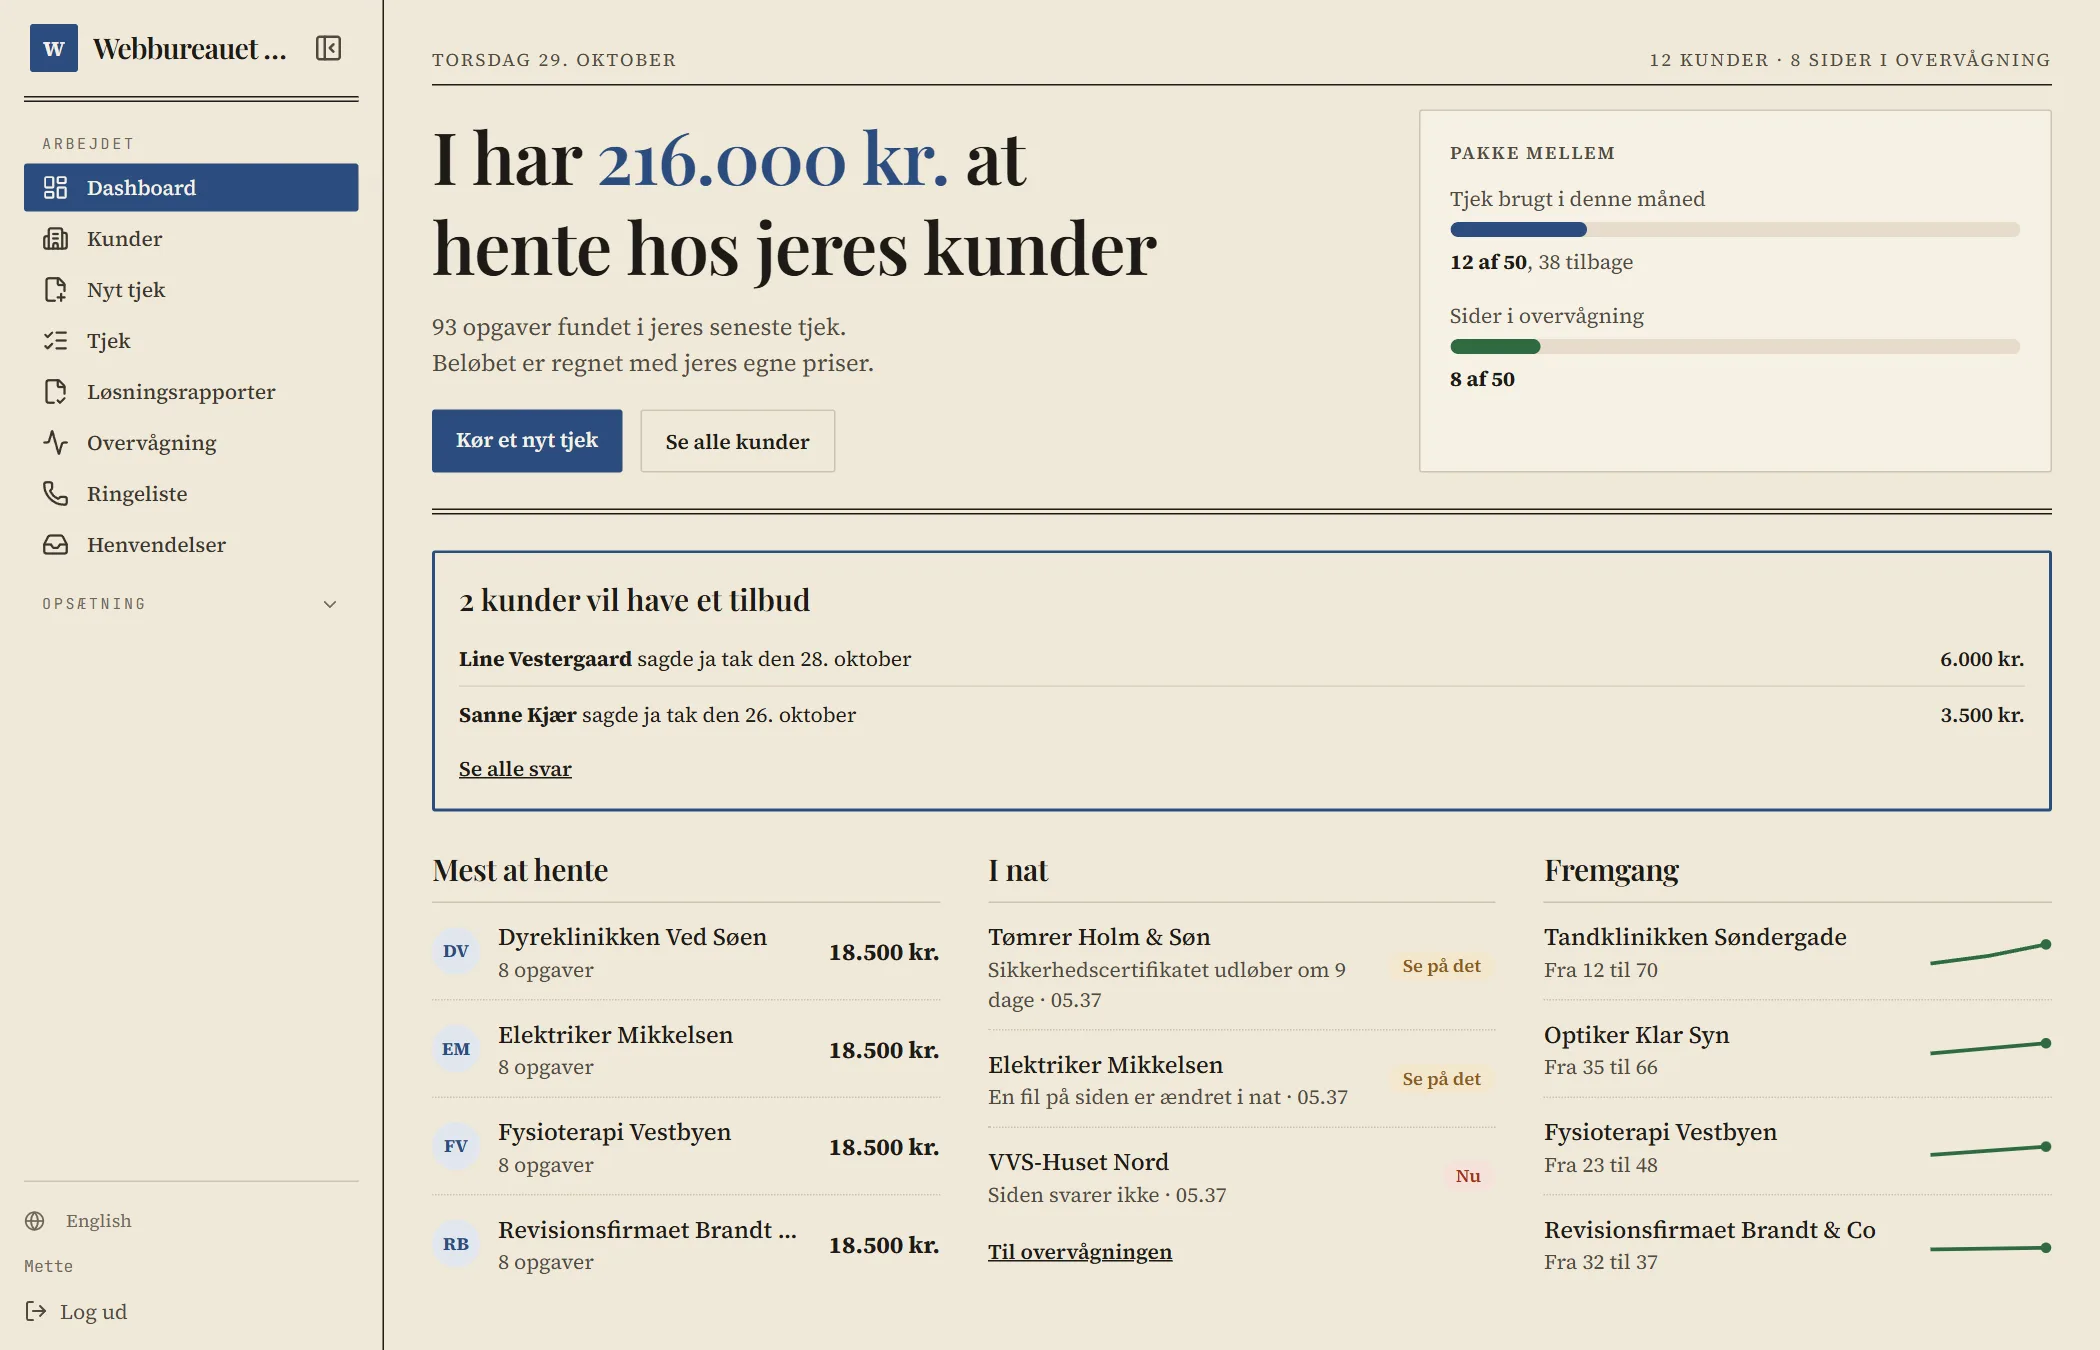Click the Overvågning activity pulse icon

point(55,442)
